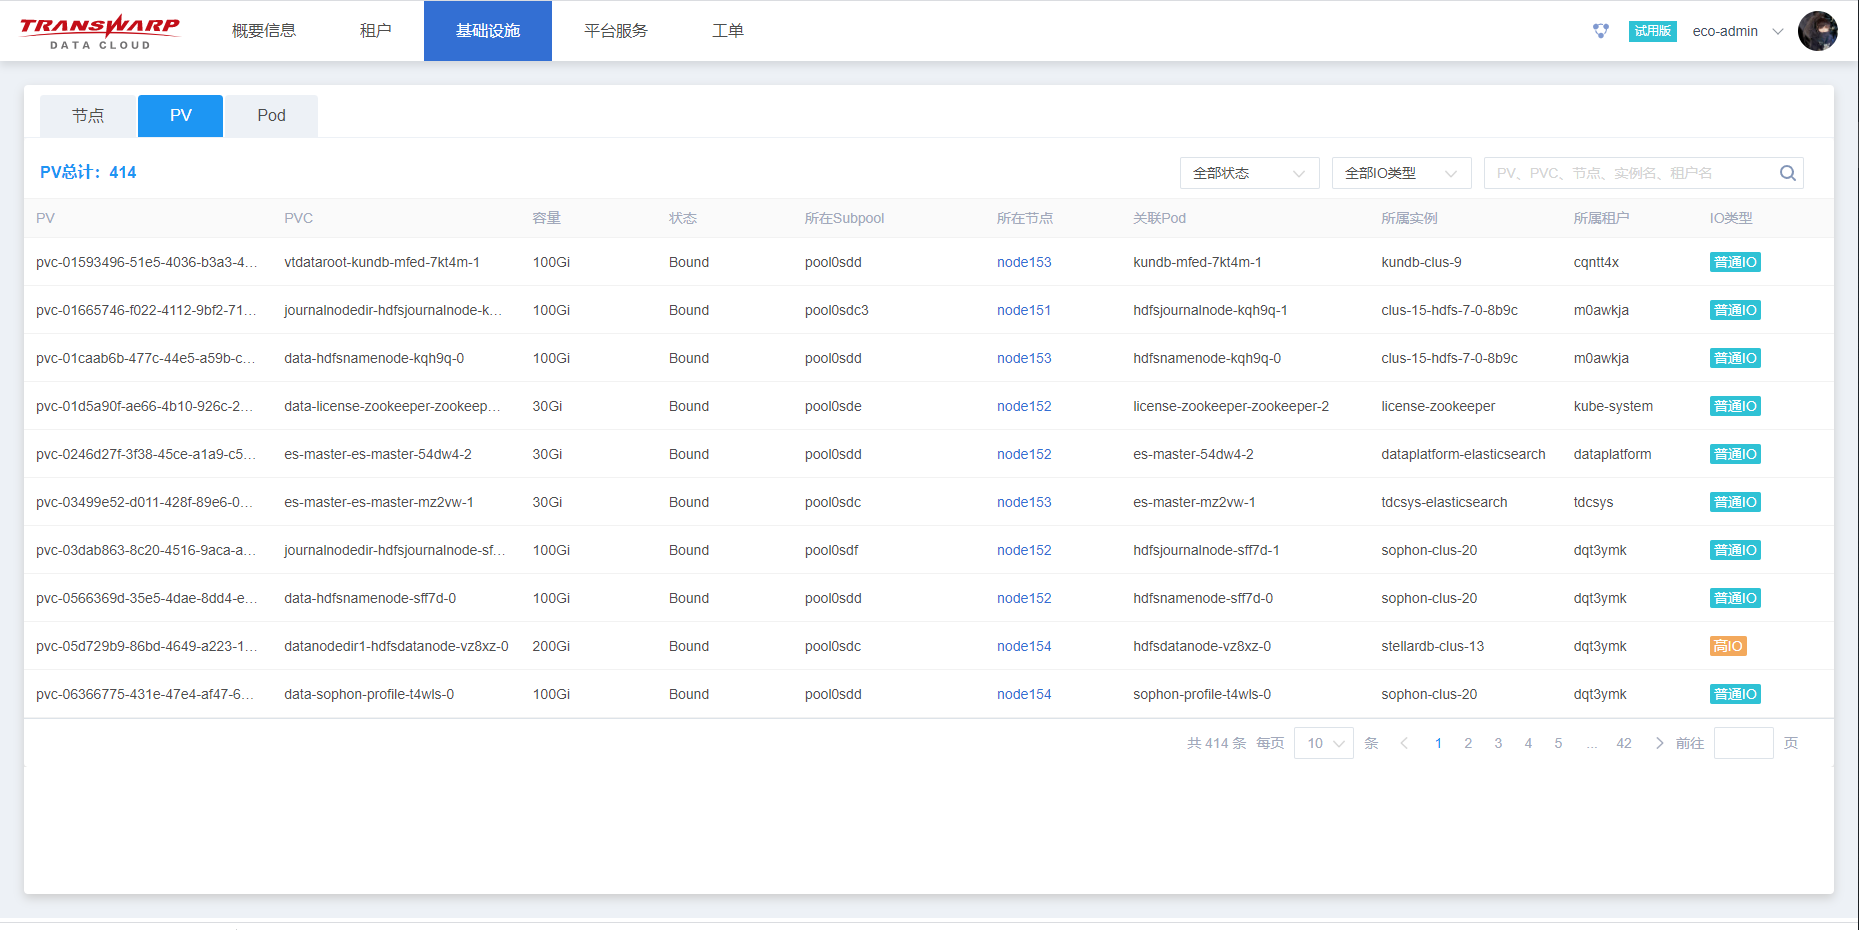The image size is (1859, 930).
Task: Click the Transwarp Data Cloud logo
Action: click(100, 31)
